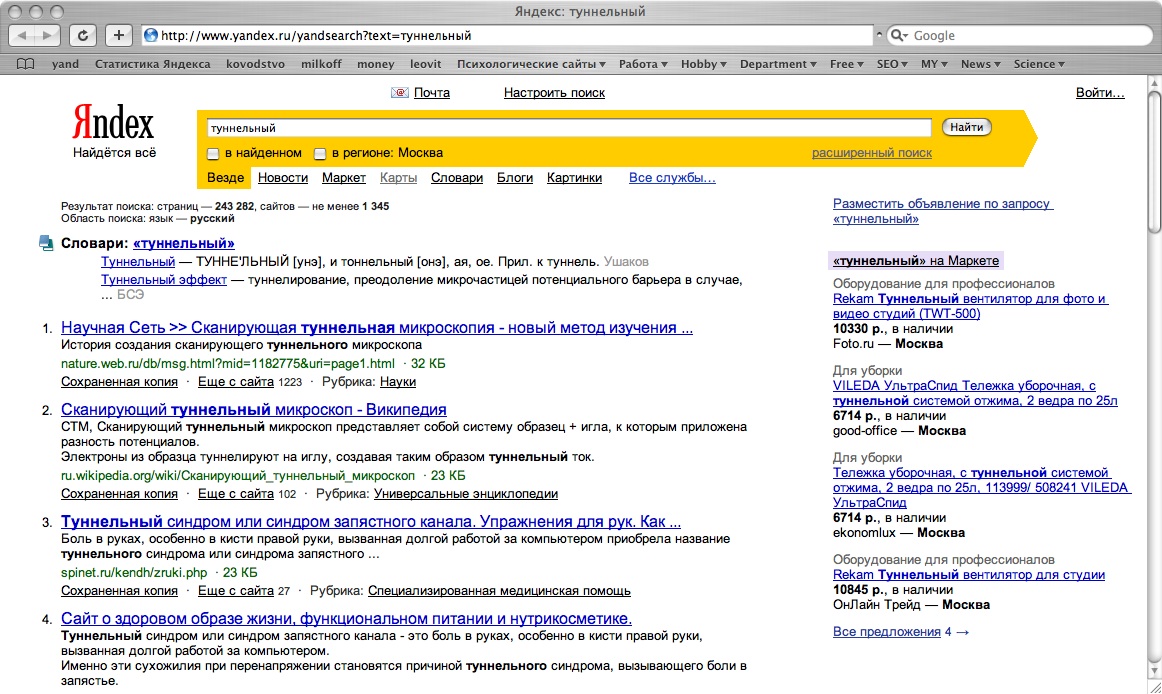This screenshot has width=1162, height=694.
Task: Switch to the 'Новости' search tab
Action: [x=283, y=178]
